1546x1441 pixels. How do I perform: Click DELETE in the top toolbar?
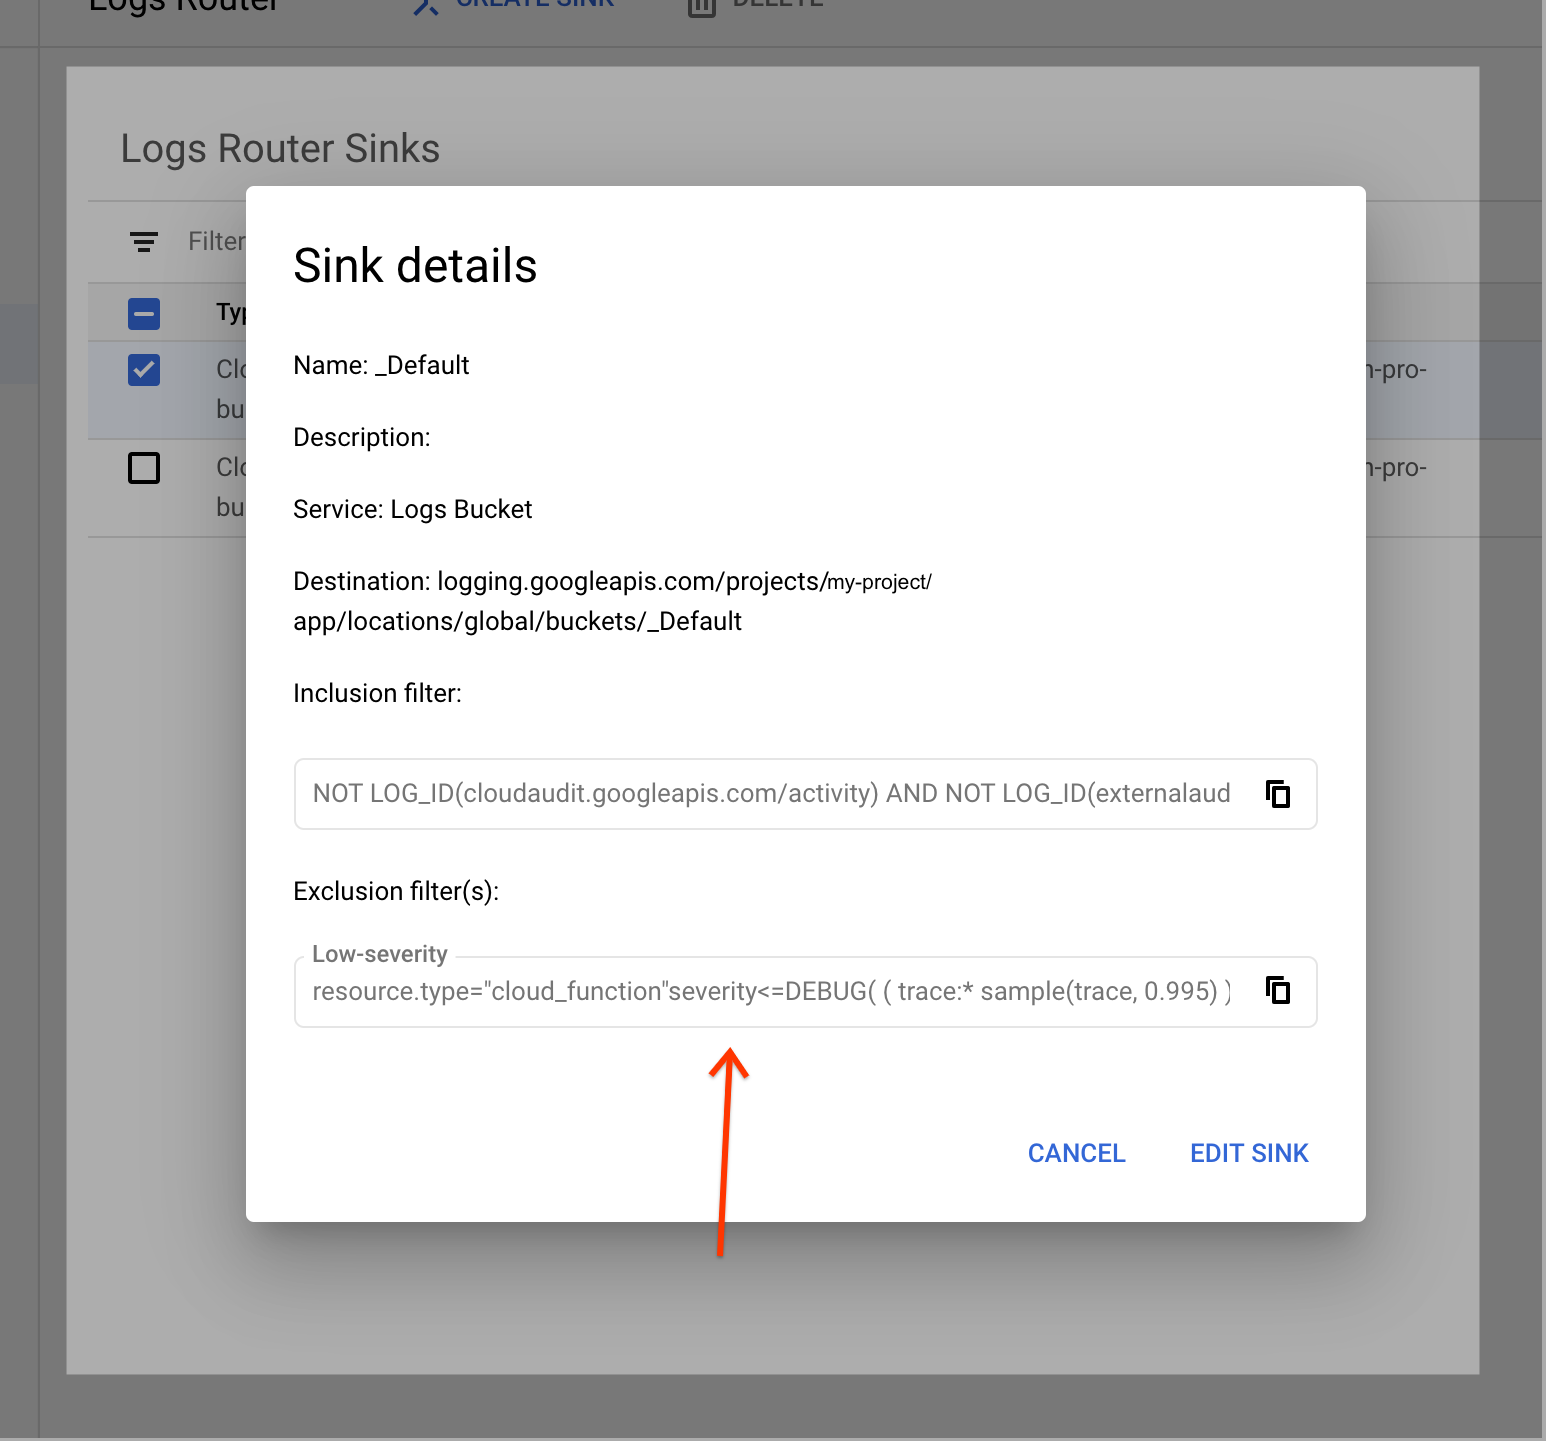(x=778, y=4)
